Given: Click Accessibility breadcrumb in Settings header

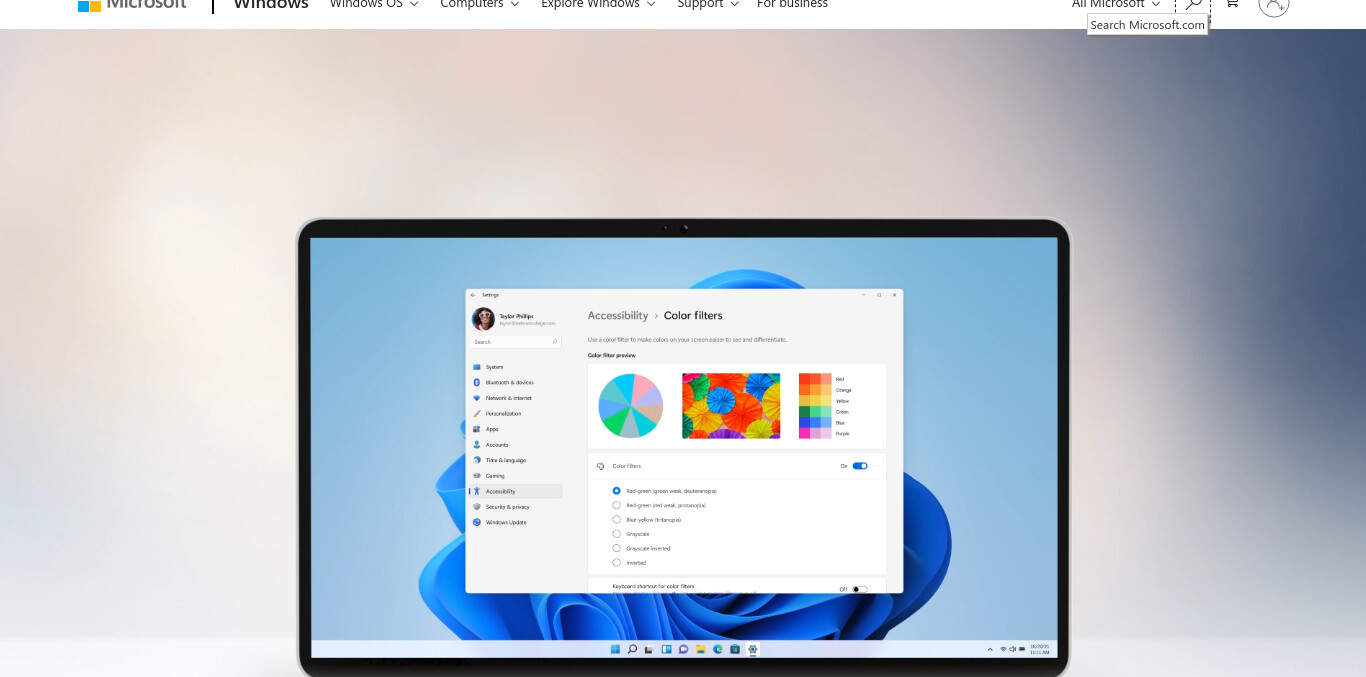Looking at the screenshot, I should pos(618,315).
